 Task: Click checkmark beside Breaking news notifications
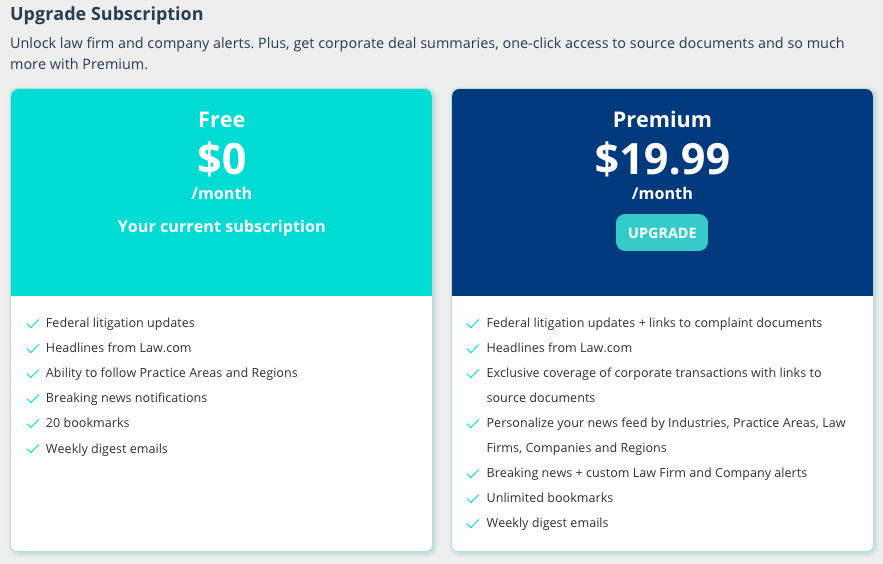[33, 399]
